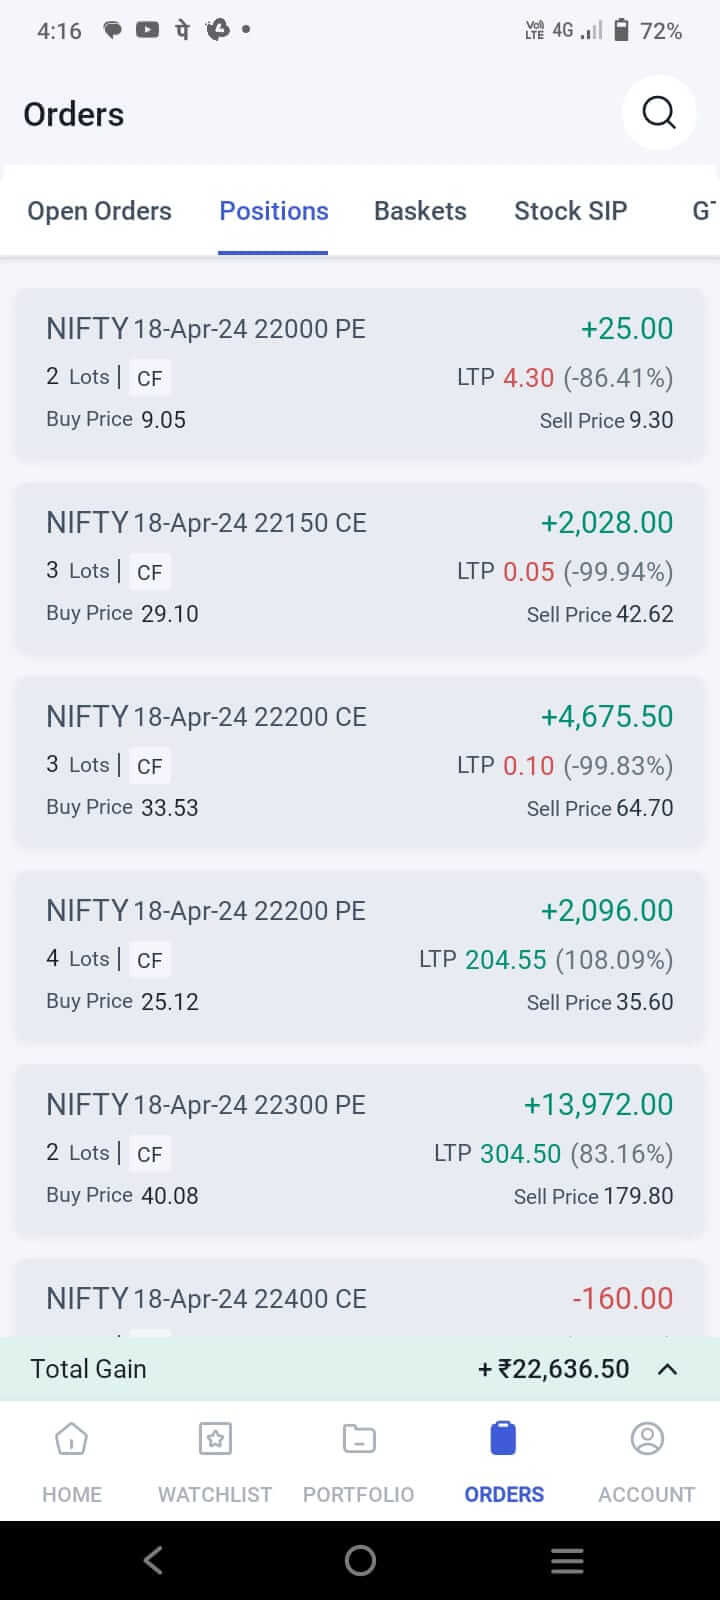
Task: Tap the Orders clipboard icon
Action: coord(503,1439)
